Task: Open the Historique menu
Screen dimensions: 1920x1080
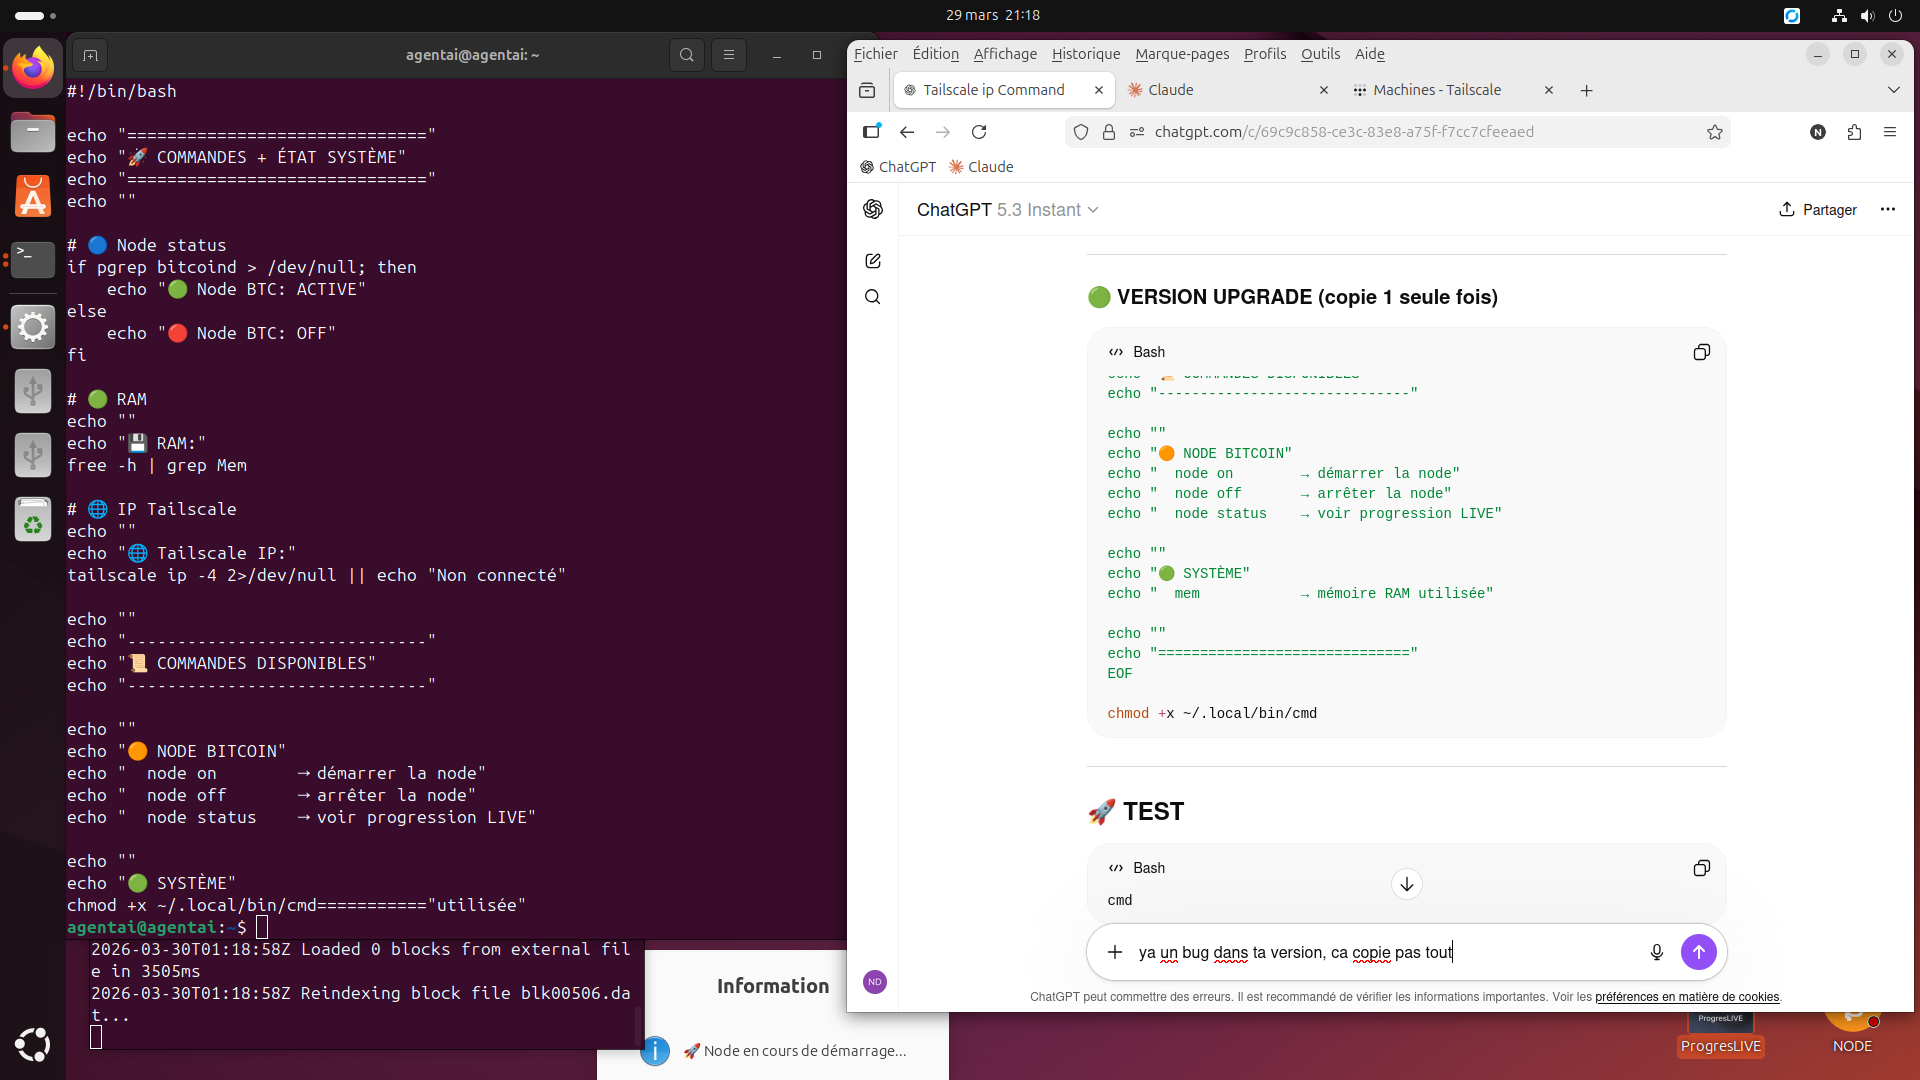Action: click(x=1085, y=54)
